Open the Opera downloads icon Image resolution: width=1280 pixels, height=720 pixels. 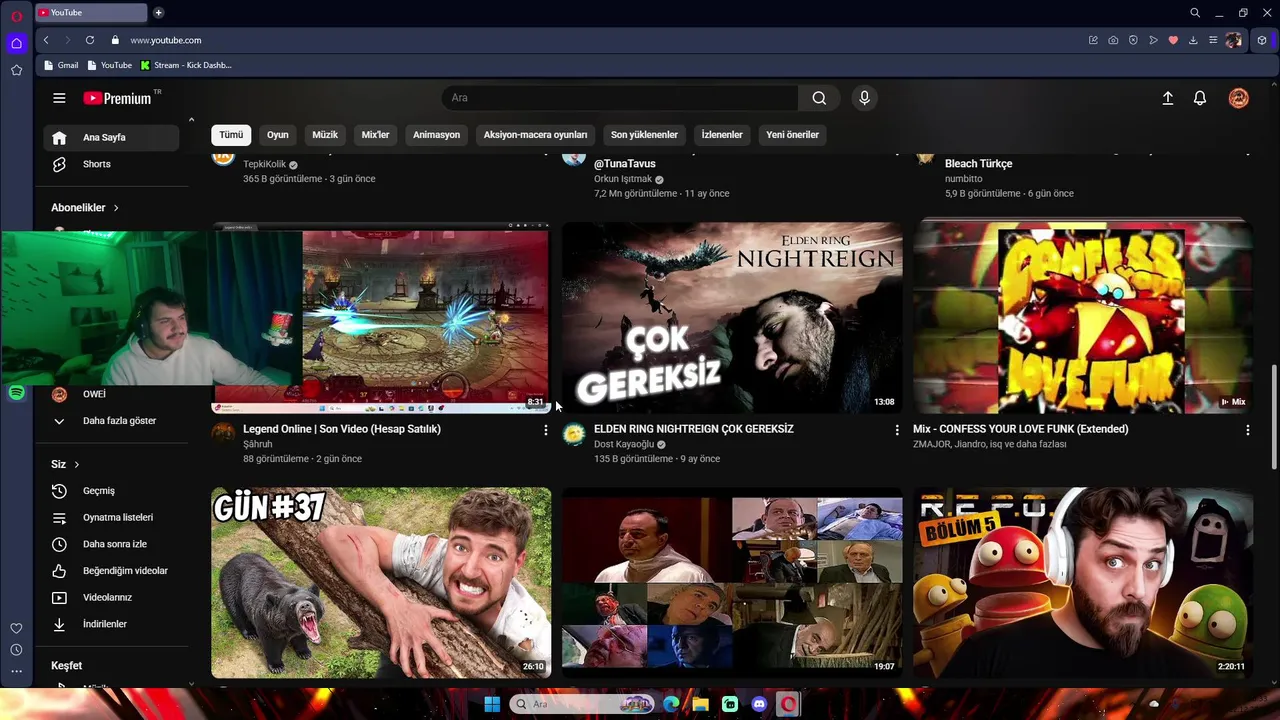point(1193,40)
